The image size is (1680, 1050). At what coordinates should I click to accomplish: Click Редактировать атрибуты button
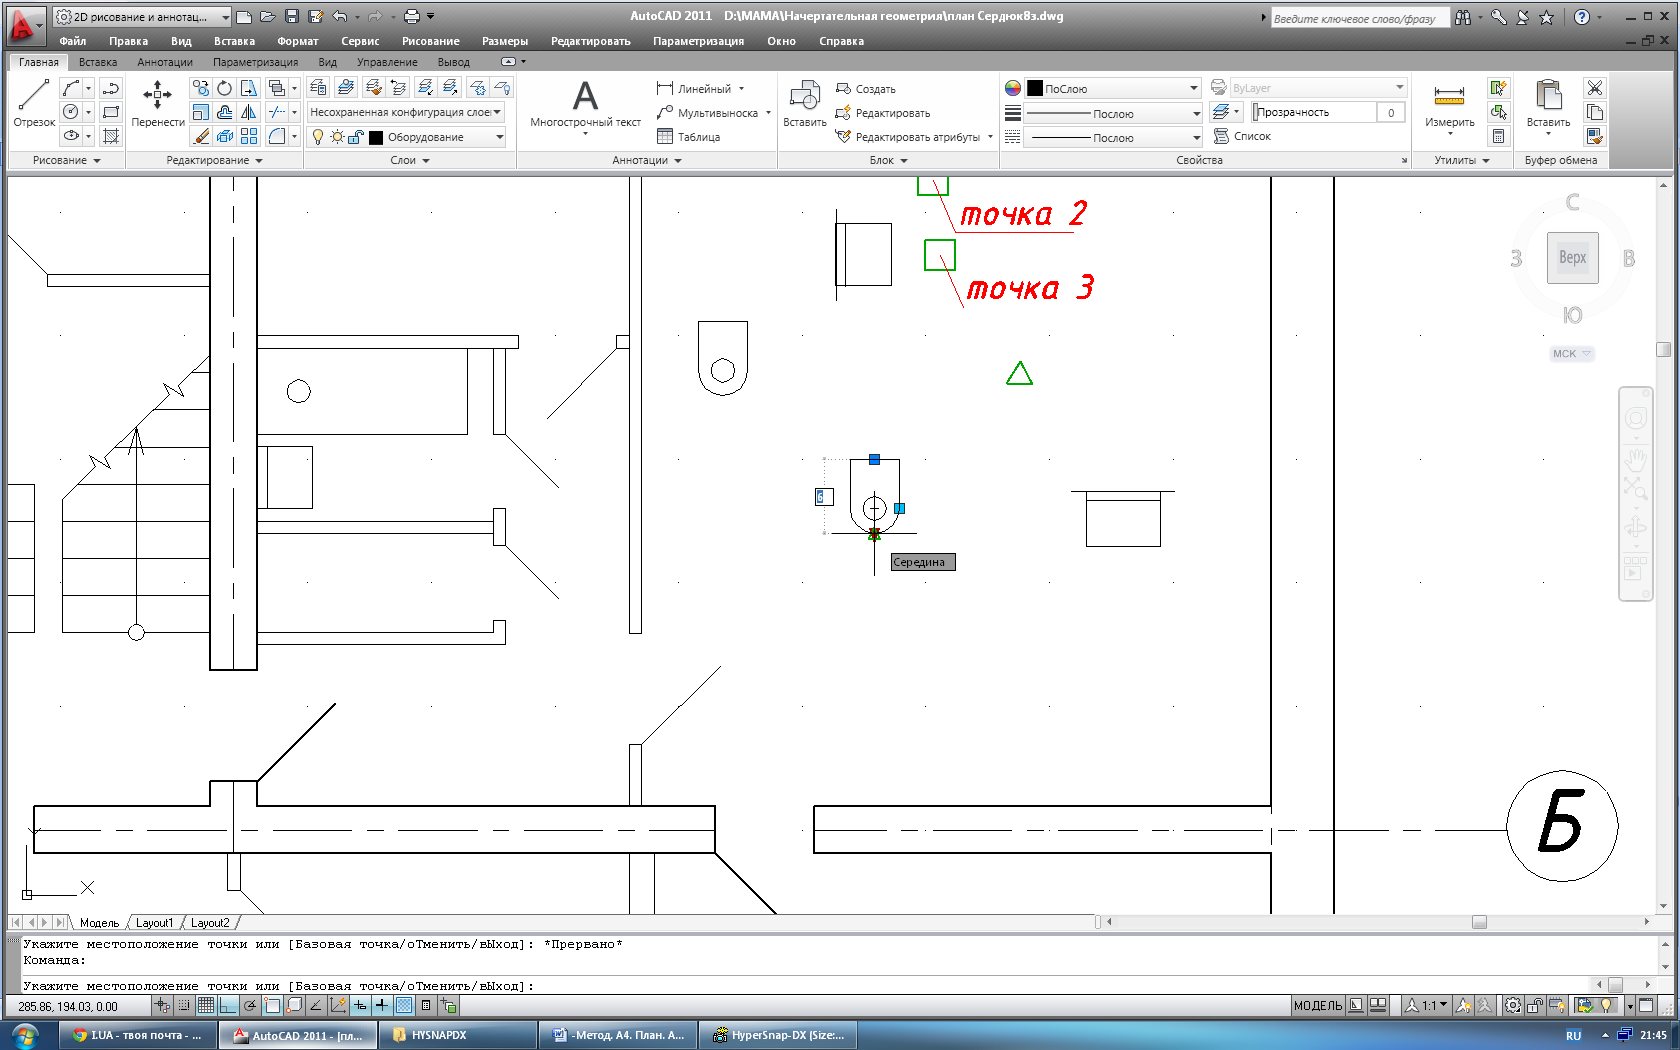click(x=914, y=137)
